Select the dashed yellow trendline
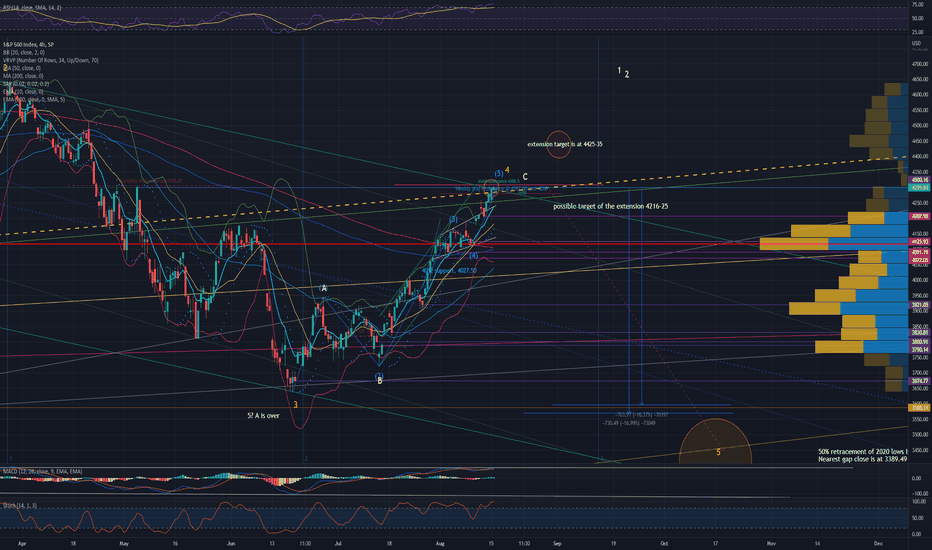The width and height of the screenshot is (932, 550). pos(452,196)
